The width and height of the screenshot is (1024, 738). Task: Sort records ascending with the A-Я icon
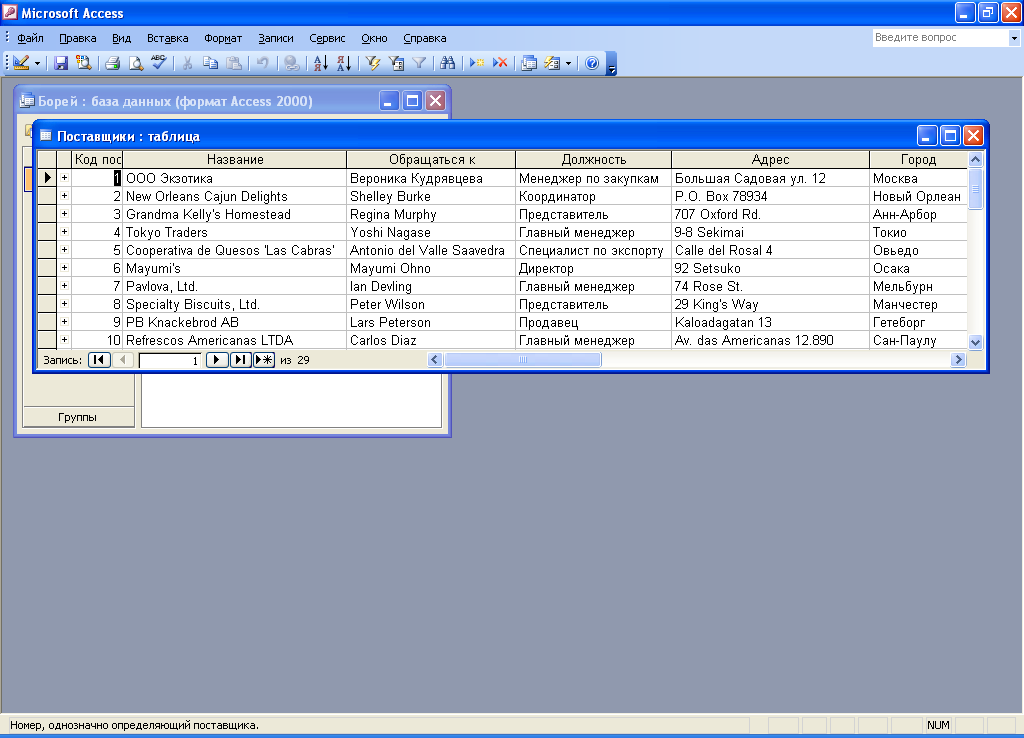[321, 63]
